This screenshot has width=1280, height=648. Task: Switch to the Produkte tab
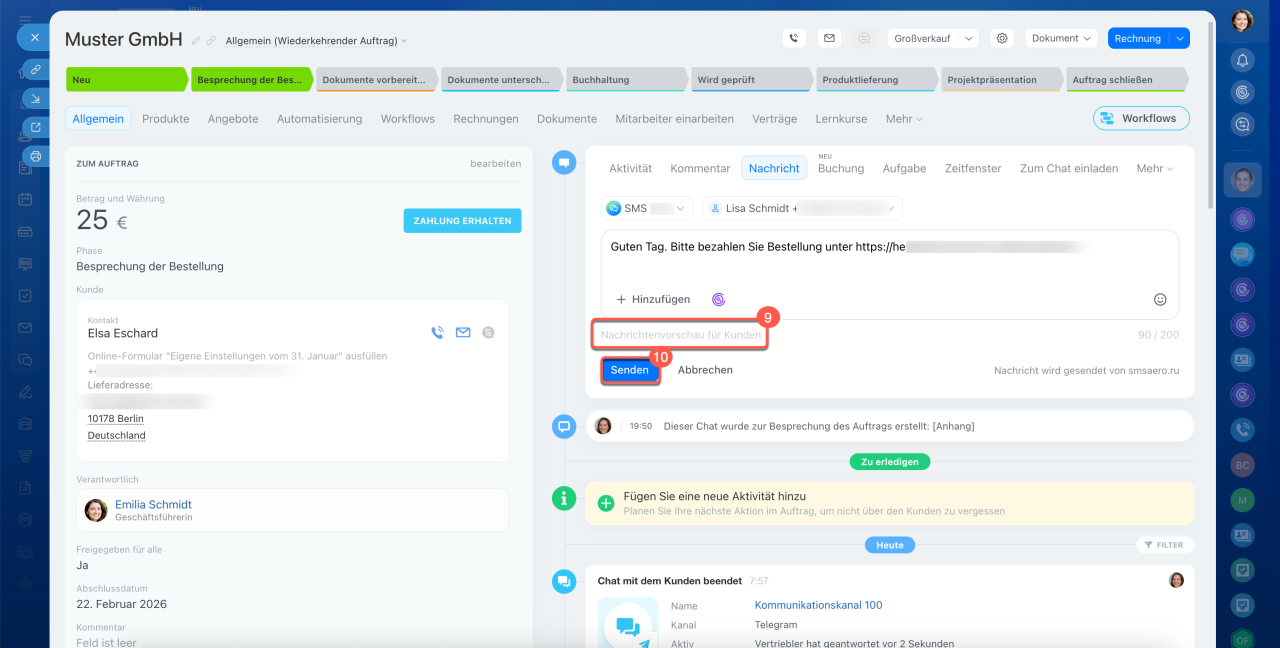pos(165,118)
